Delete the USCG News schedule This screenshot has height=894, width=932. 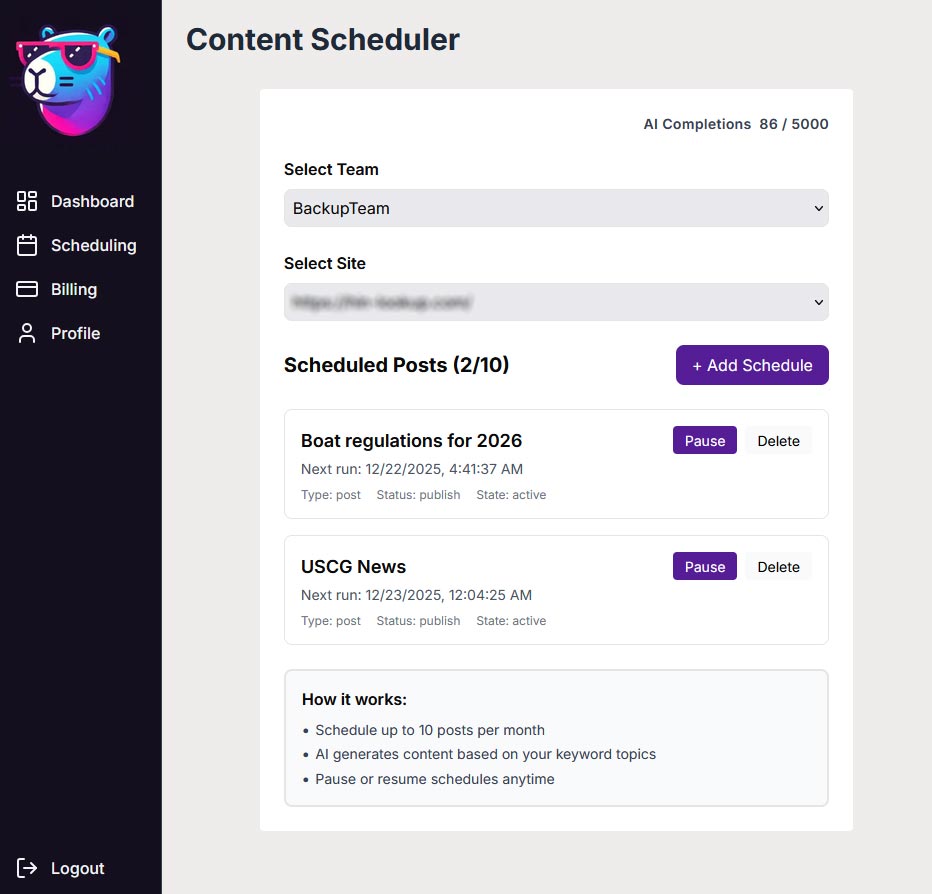click(778, 567)
